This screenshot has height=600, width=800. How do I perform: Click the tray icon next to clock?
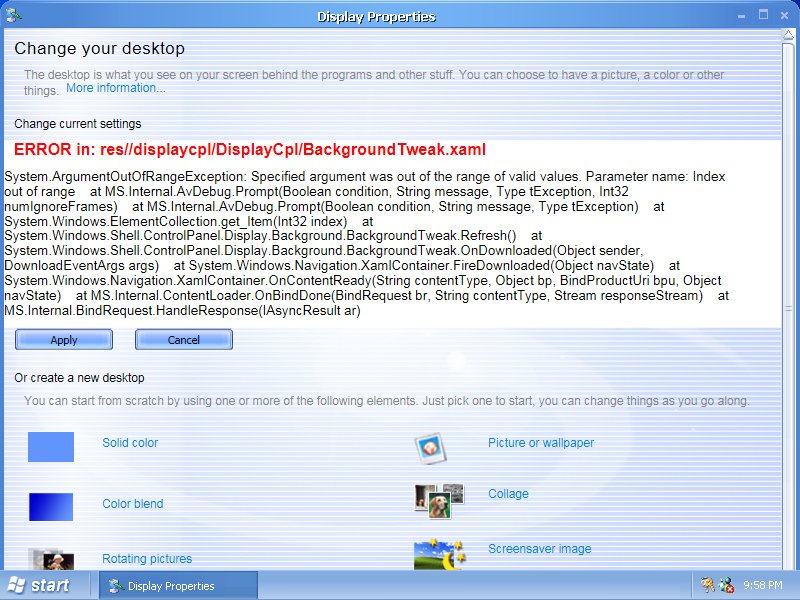(726, 585)
